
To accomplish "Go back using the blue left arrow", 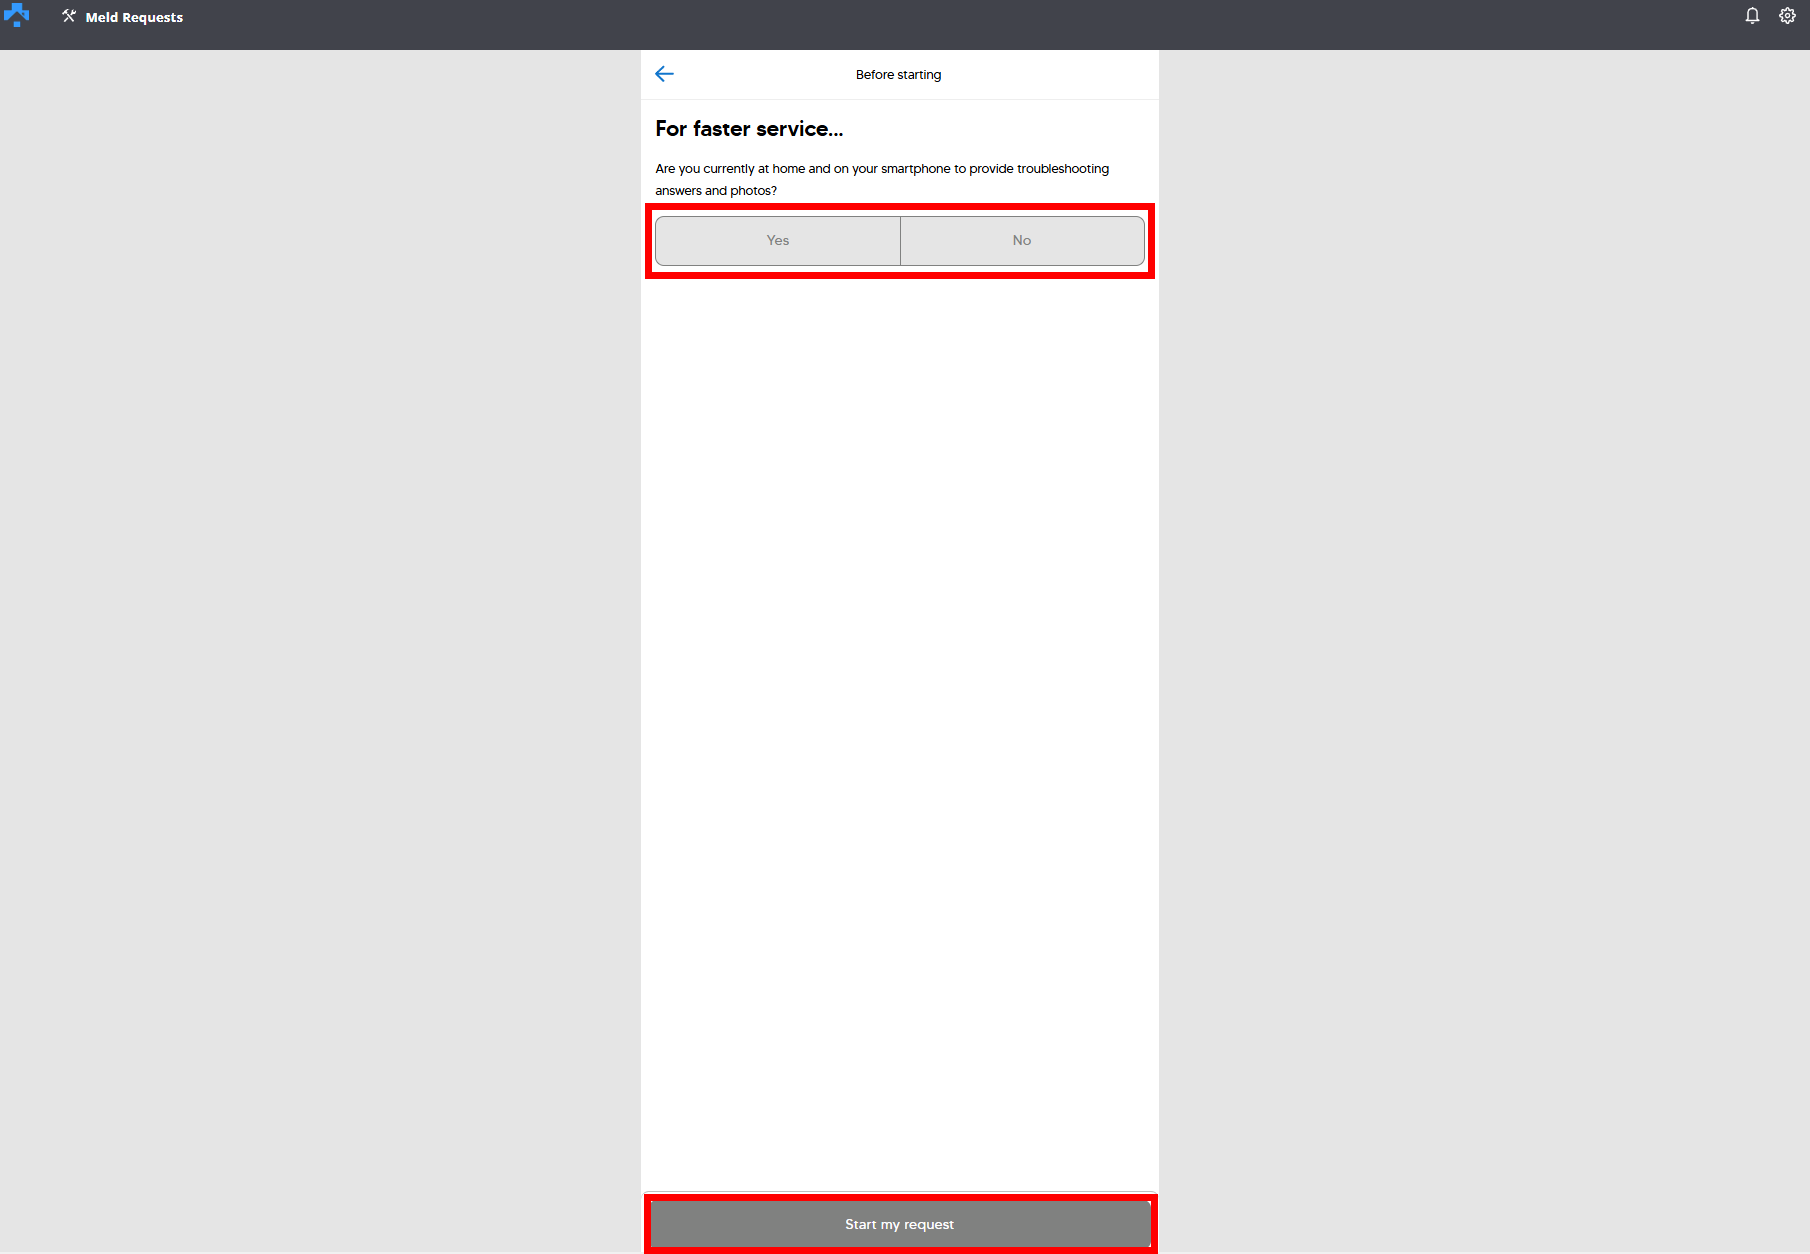I will click(664, 74).
